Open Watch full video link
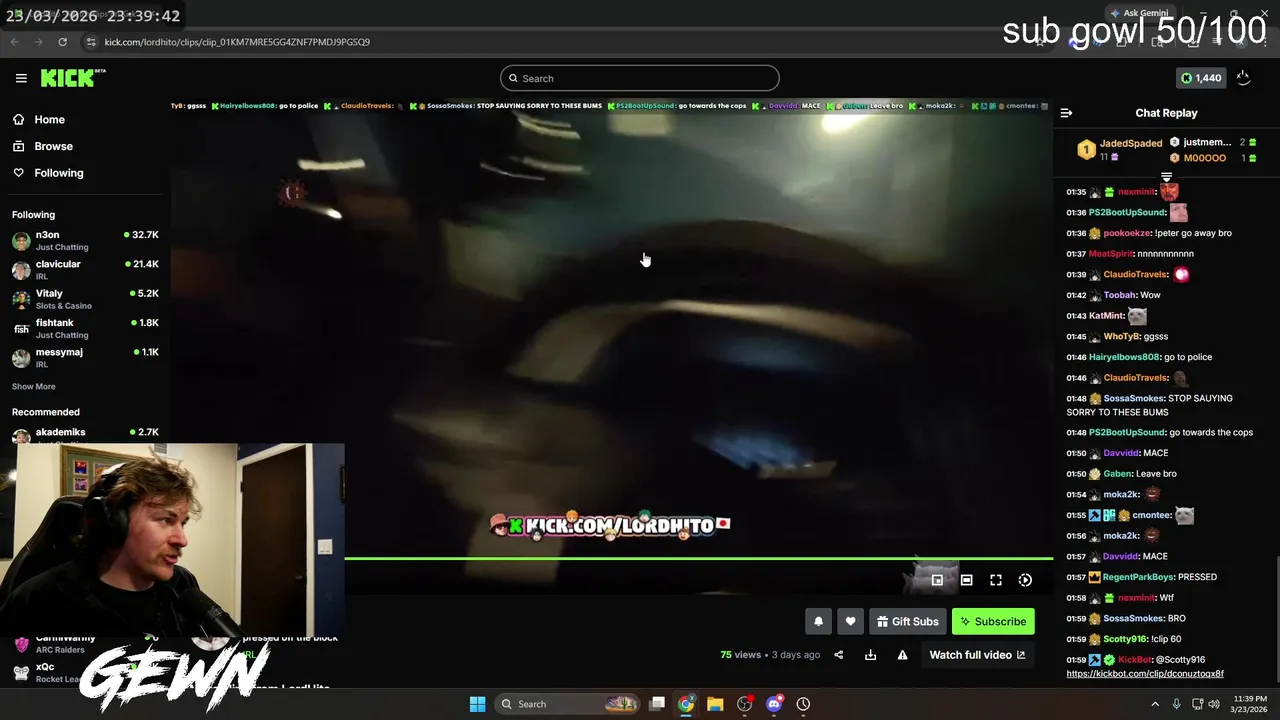 click(977, 655)
